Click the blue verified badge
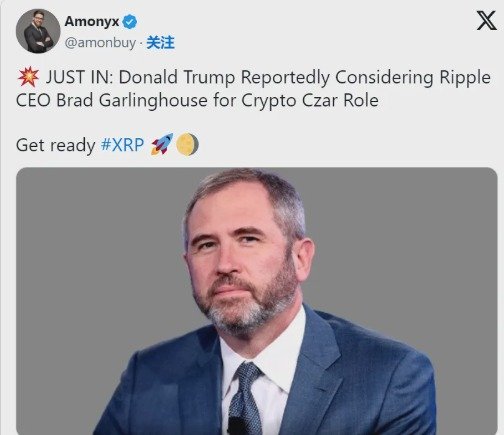 pos(130,22)
